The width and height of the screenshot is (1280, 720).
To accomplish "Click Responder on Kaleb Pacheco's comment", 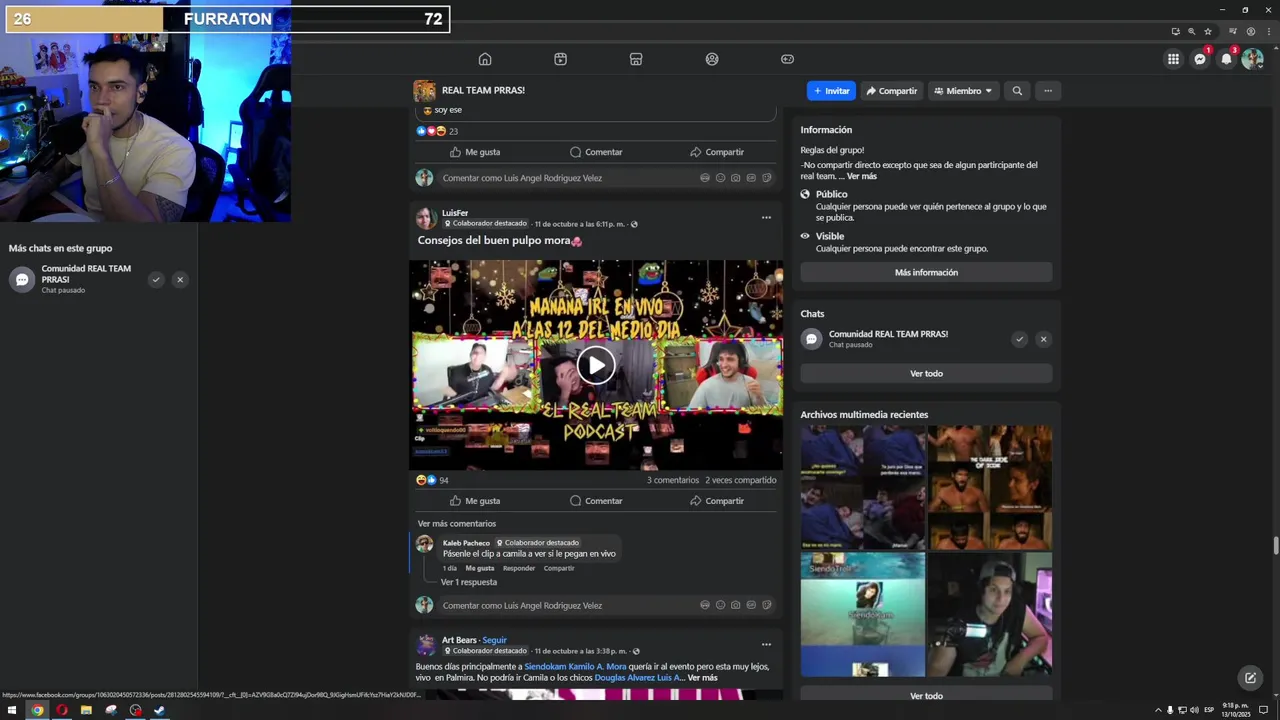I will pyautogui.click(x=519, y=568).
